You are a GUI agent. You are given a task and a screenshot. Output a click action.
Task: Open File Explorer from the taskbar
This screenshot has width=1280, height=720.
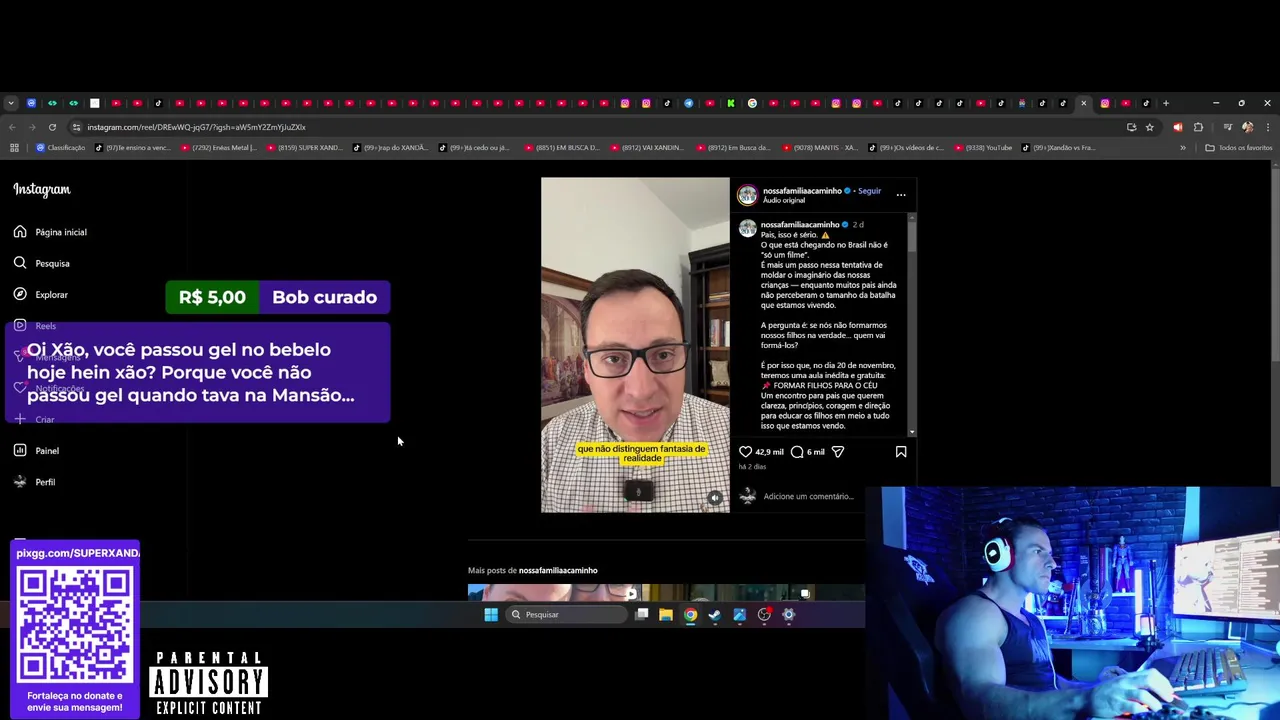[x=666, y=615]
